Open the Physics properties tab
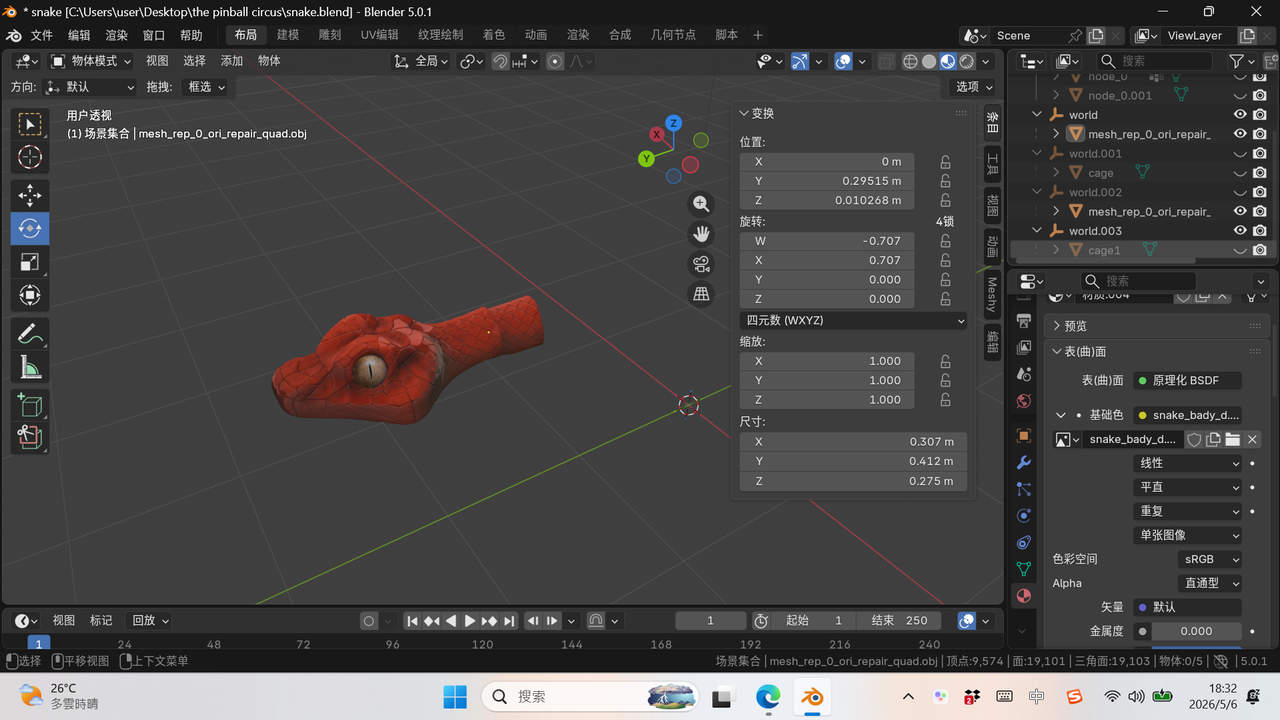 tap(1023, 516)
